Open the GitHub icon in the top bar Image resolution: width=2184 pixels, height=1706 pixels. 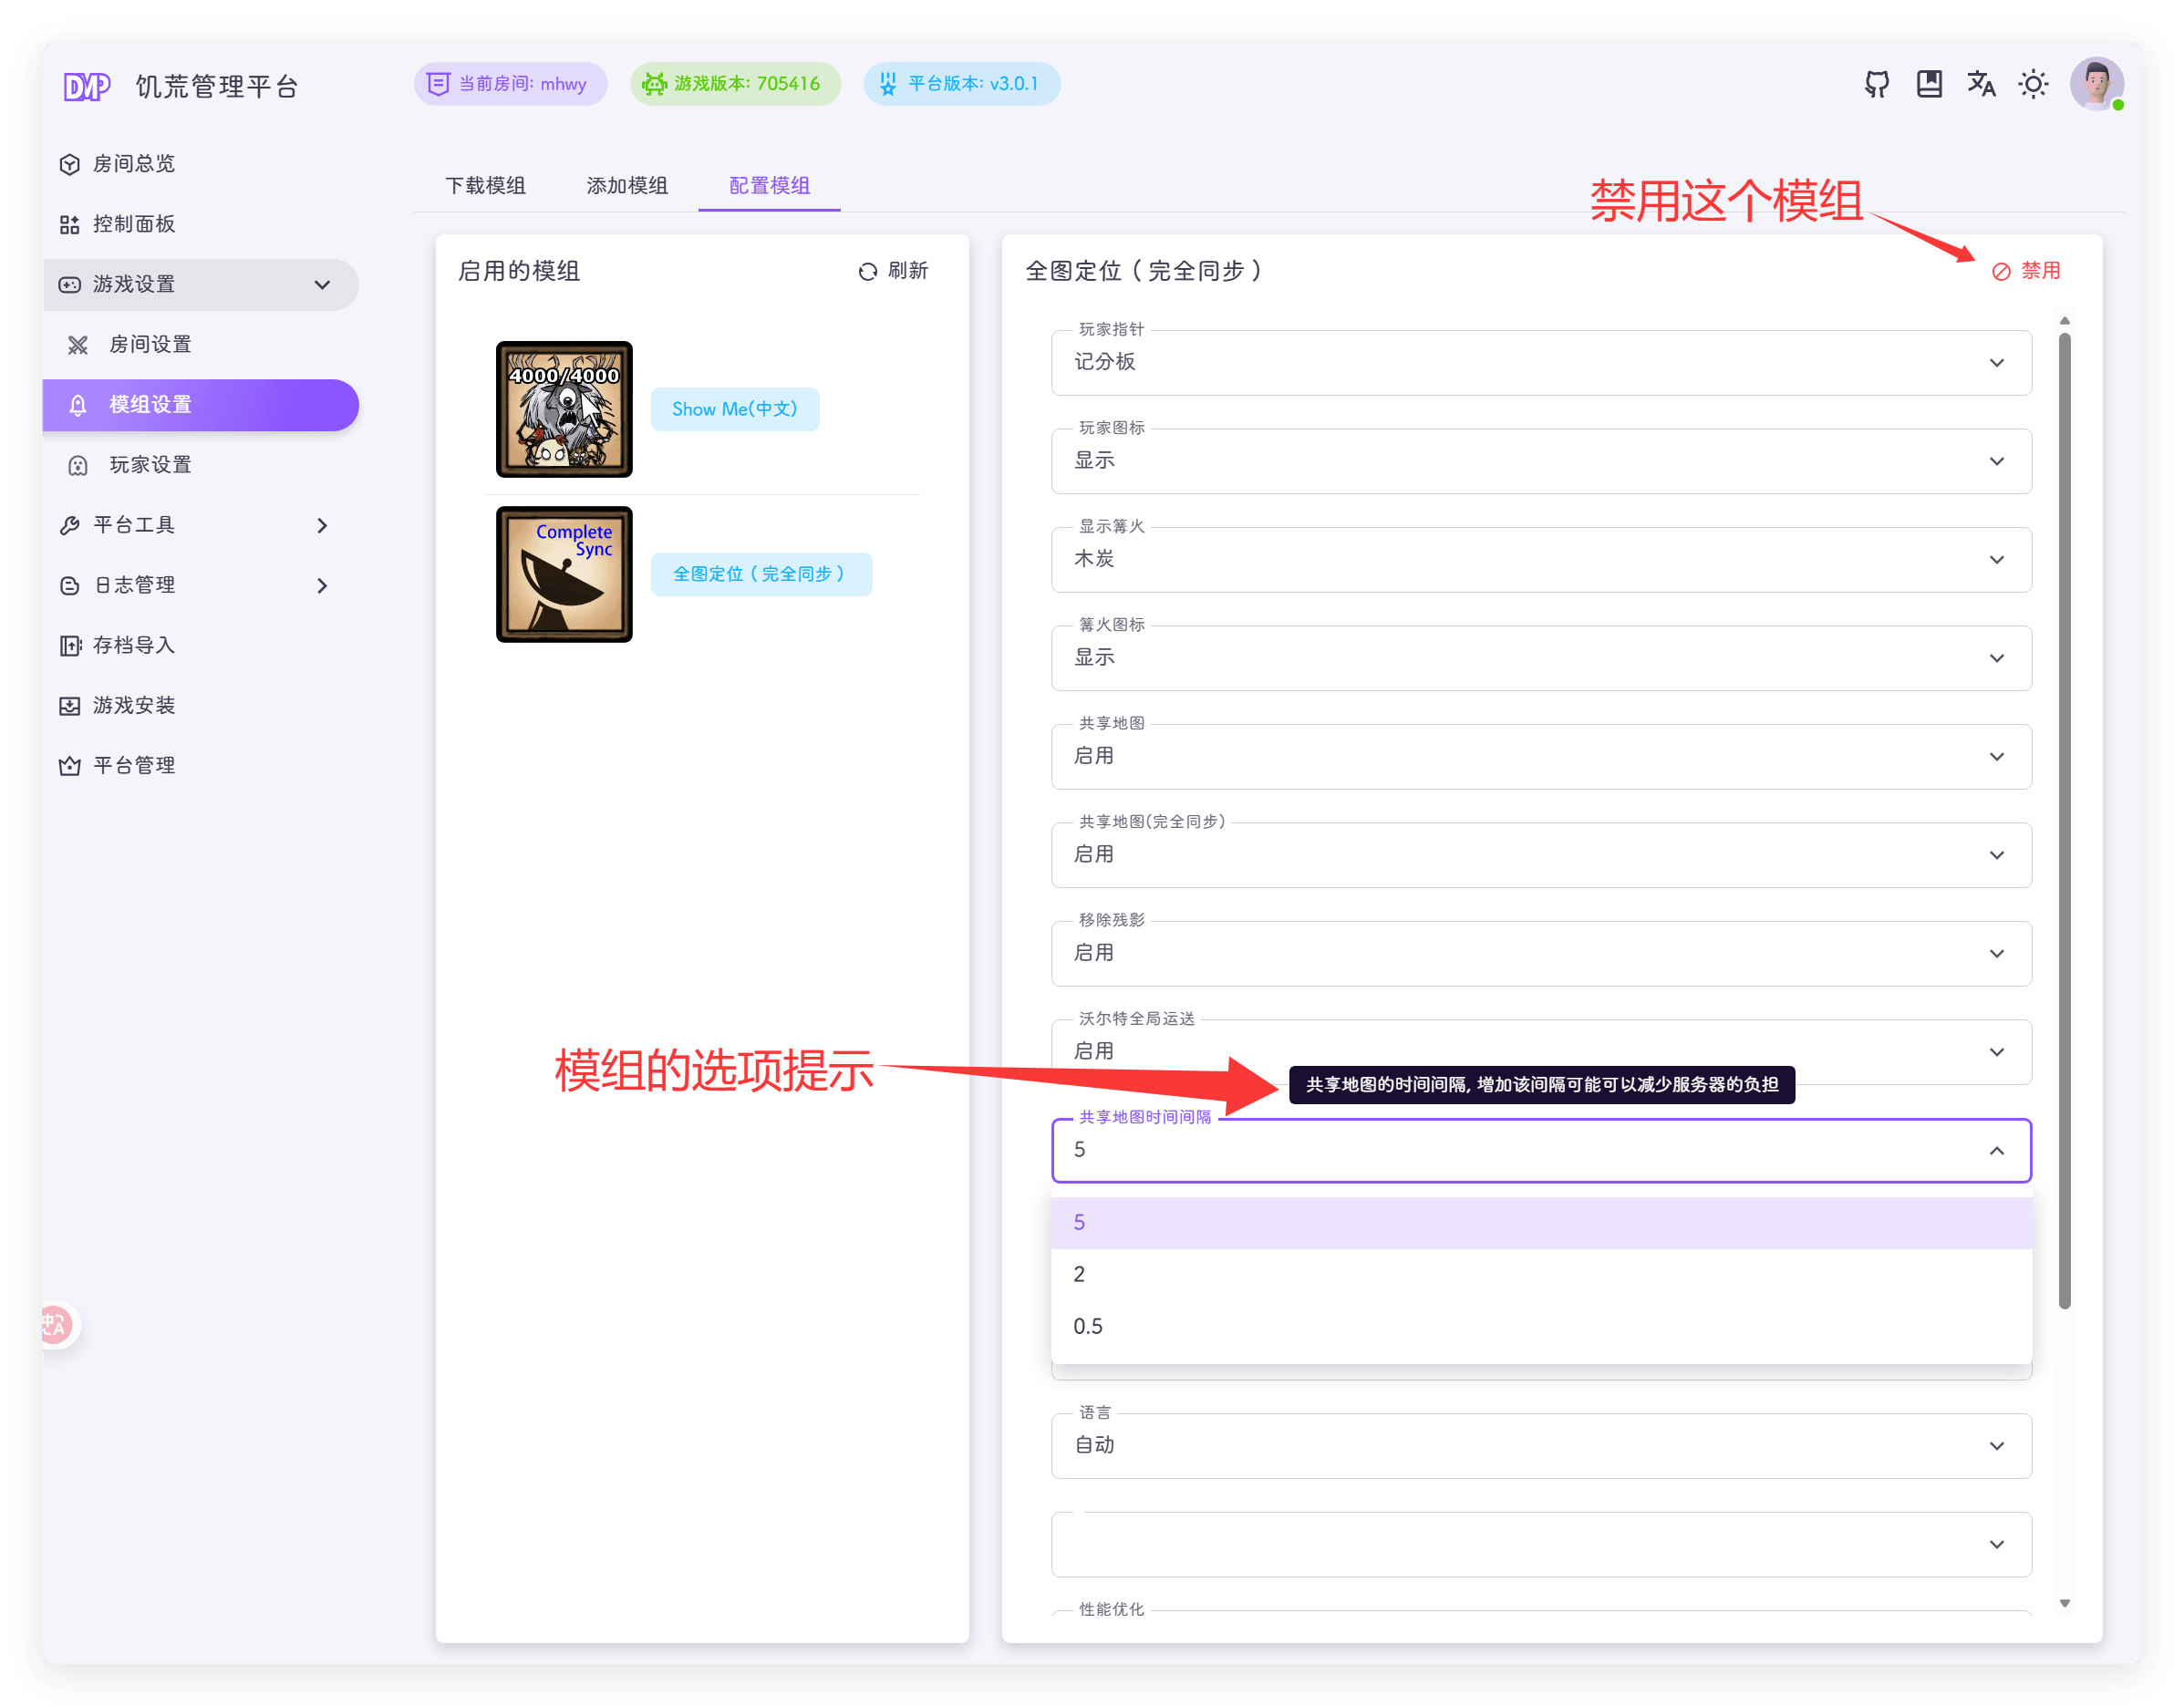tap(1876, 84)
